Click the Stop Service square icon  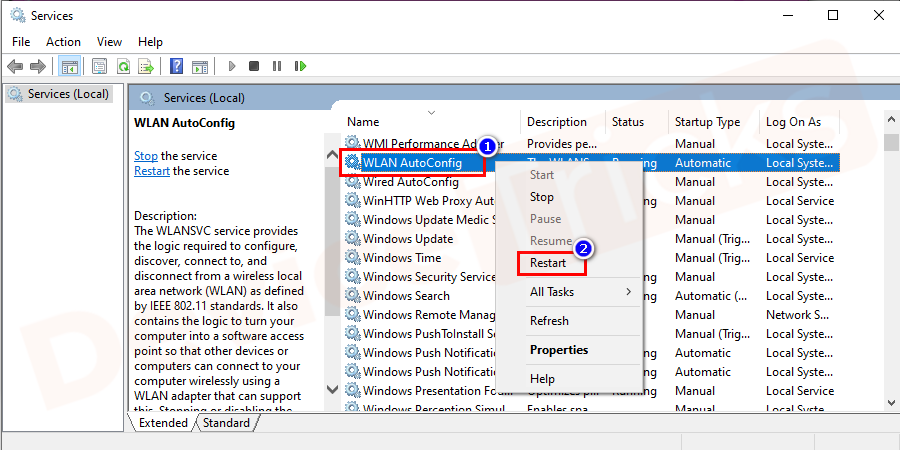(254, 67)
